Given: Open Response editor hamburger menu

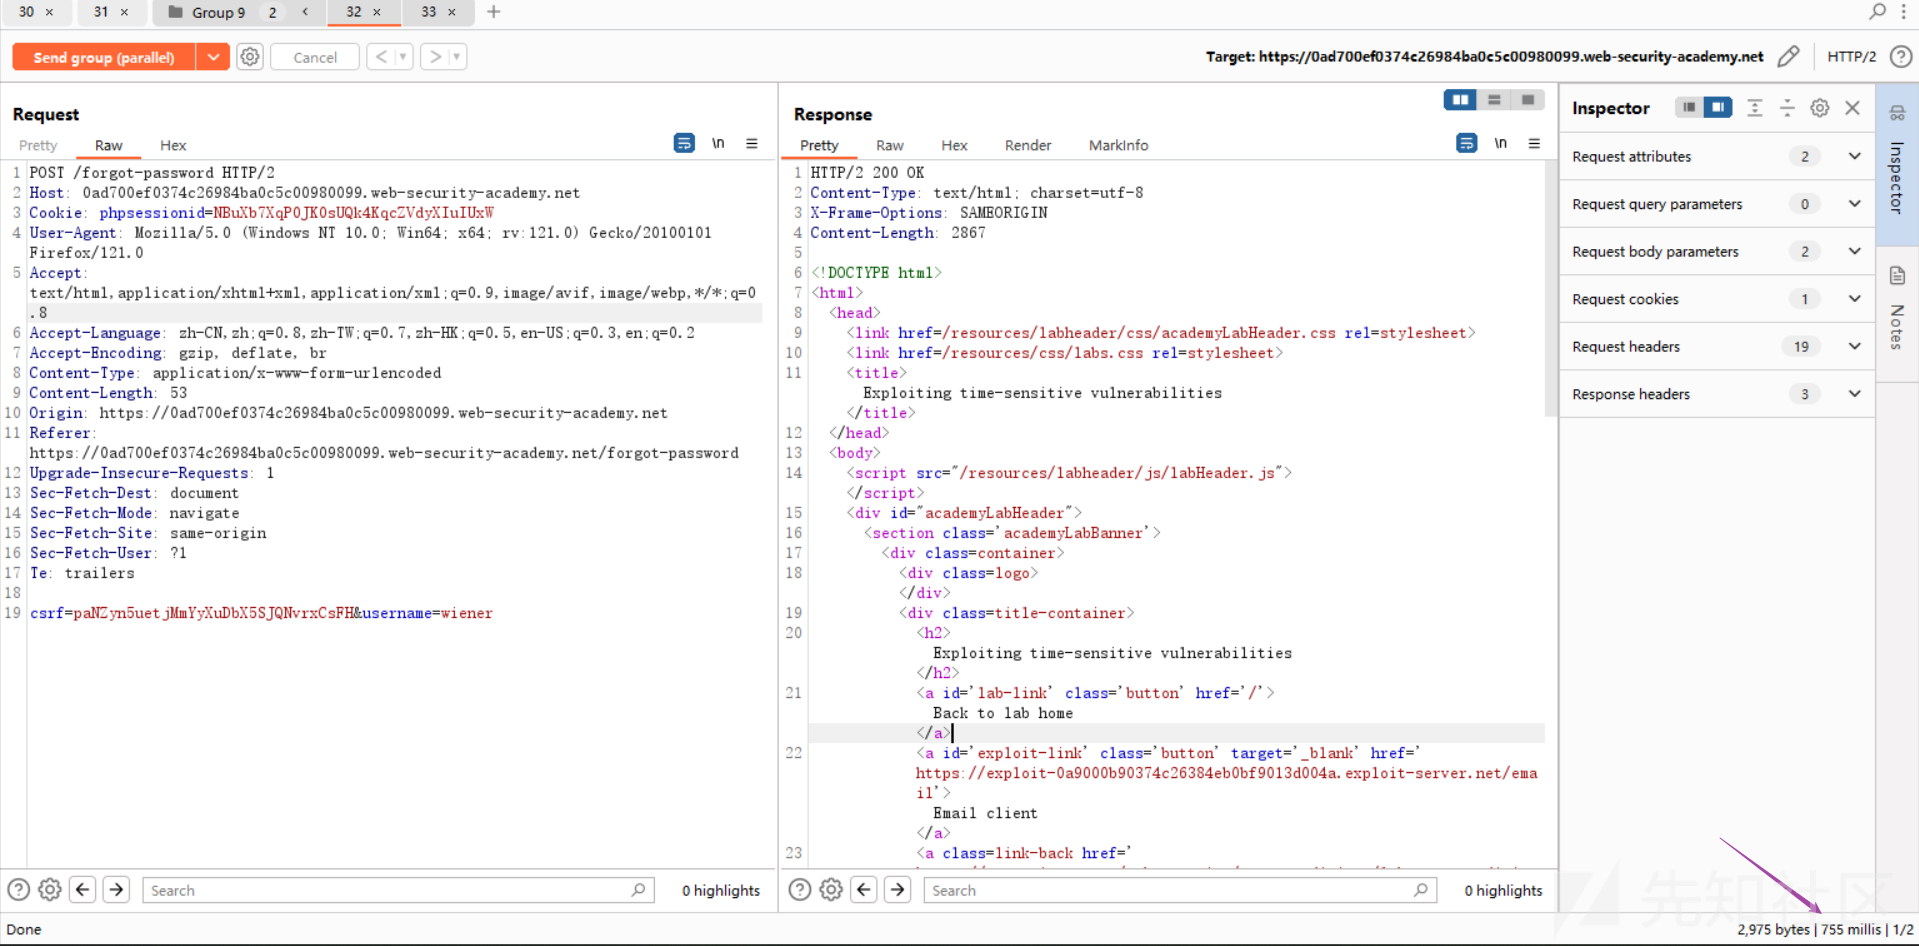Looking at the screenshot, I should (1534, 143).
